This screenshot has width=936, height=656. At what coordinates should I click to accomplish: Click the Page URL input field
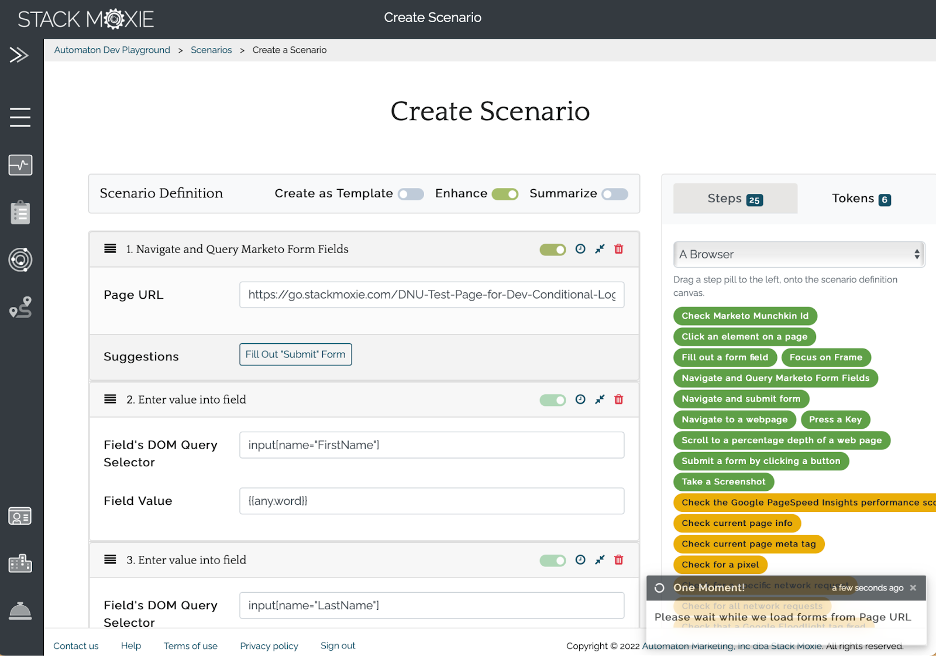pos(432,295)
